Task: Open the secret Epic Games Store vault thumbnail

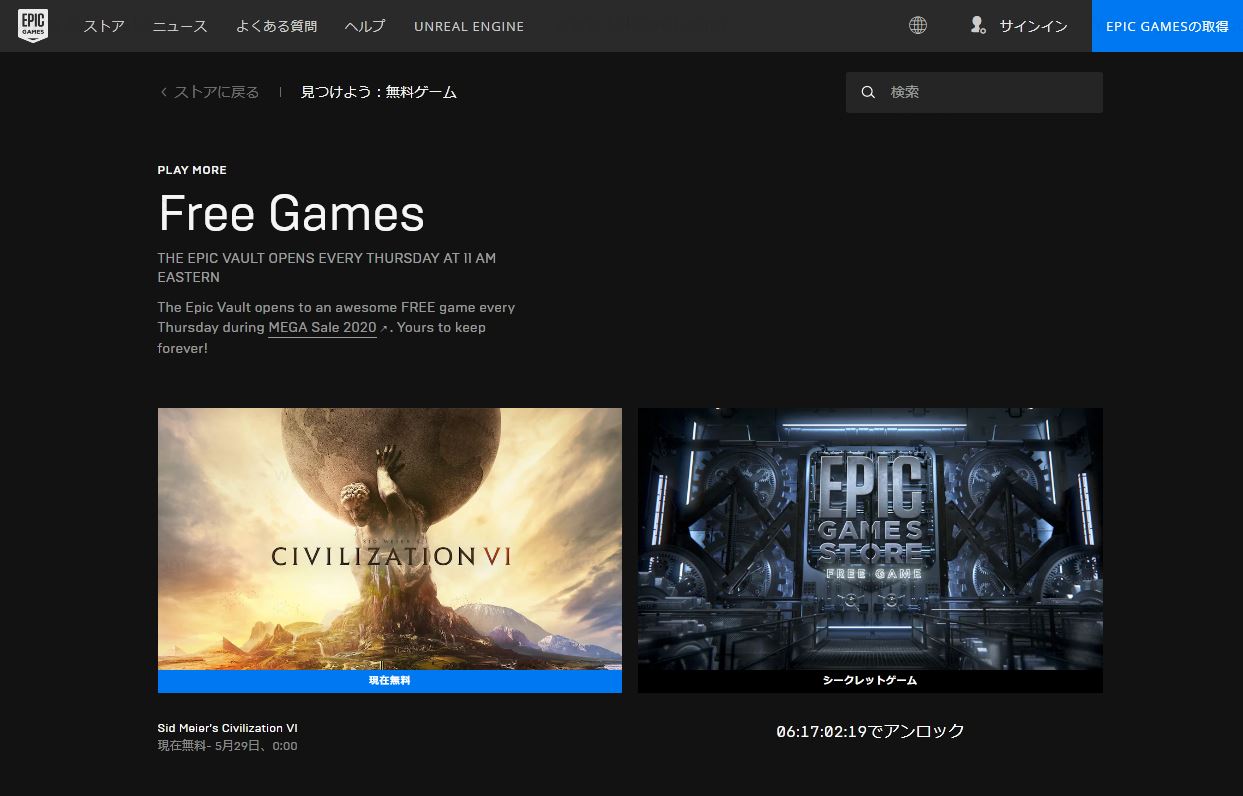Action: [x=870, y=539]
